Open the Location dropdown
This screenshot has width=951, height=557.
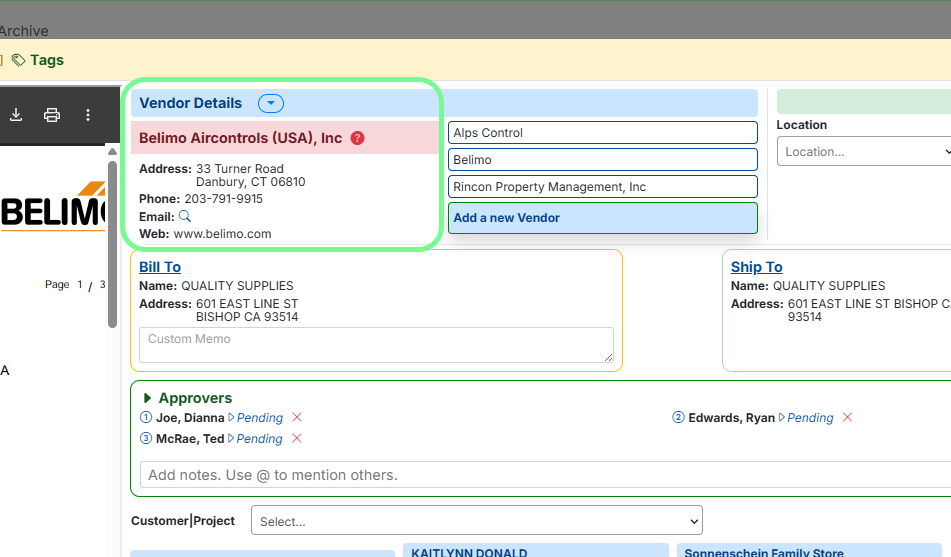865,152
